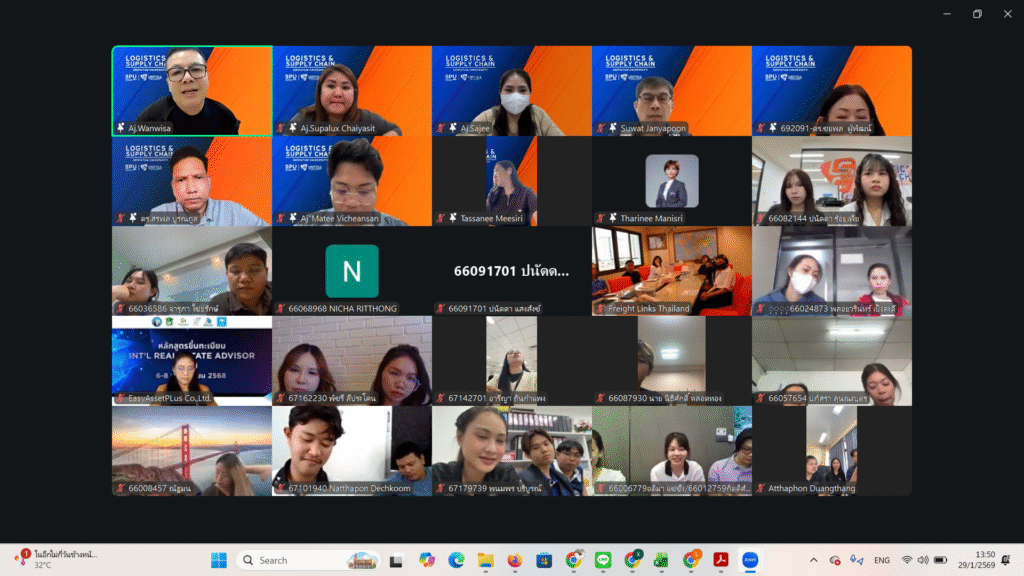Open the Task View button

click(x=398, y=560)
